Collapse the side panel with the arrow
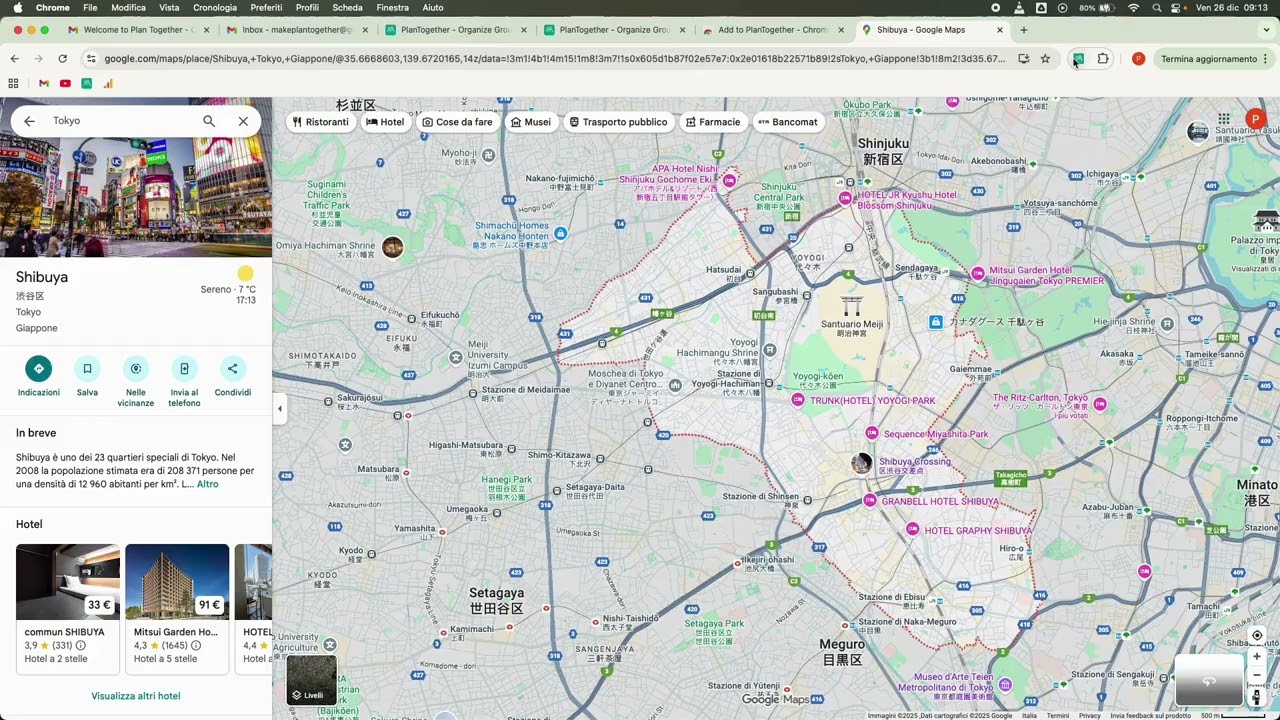Viewport: 1280px width, 720px height. click(x=279, y=408)
